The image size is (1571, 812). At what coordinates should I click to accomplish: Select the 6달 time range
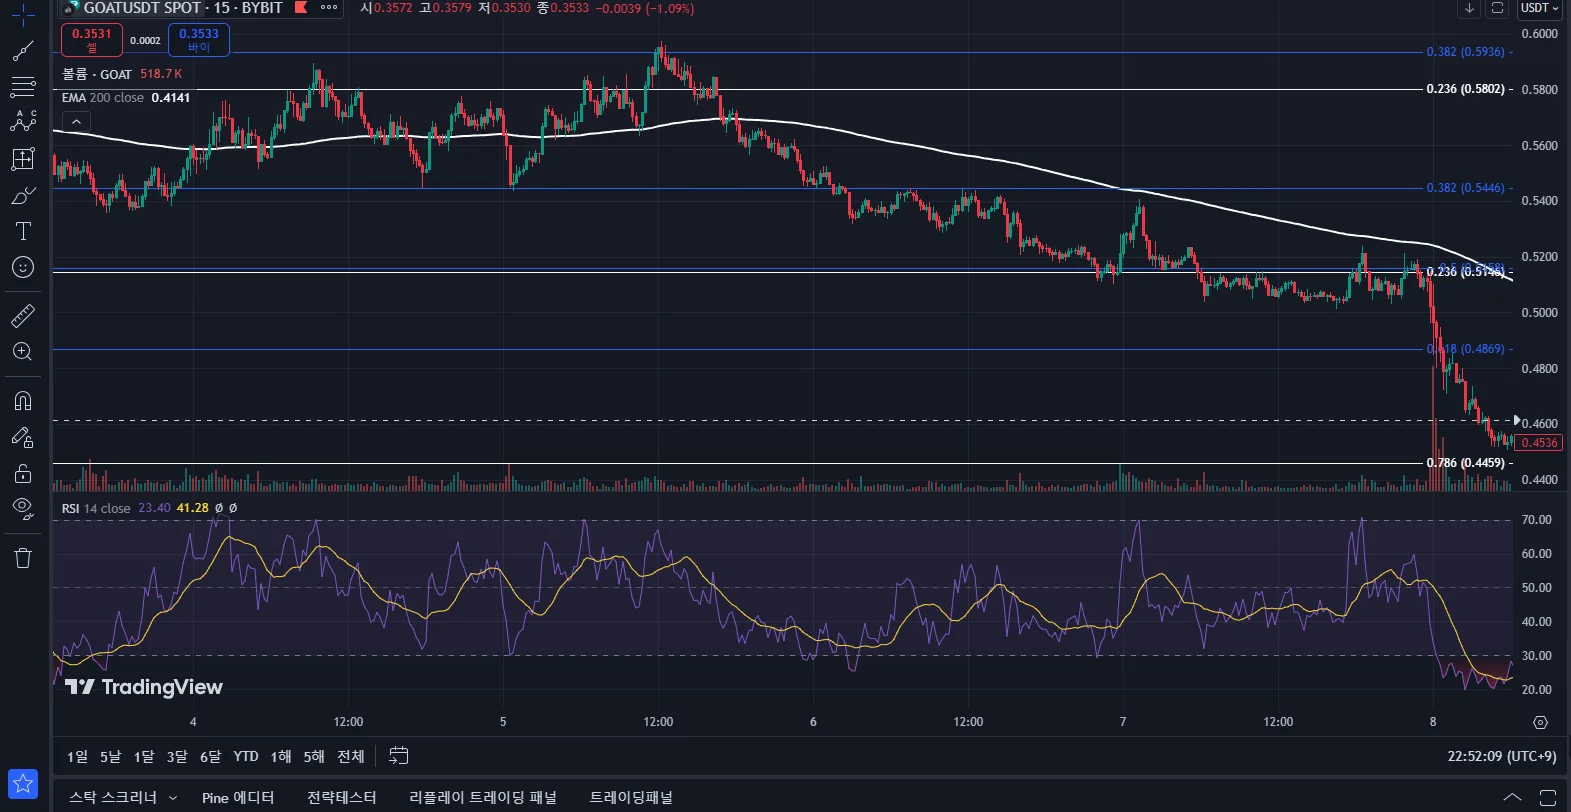coord(210,757)
